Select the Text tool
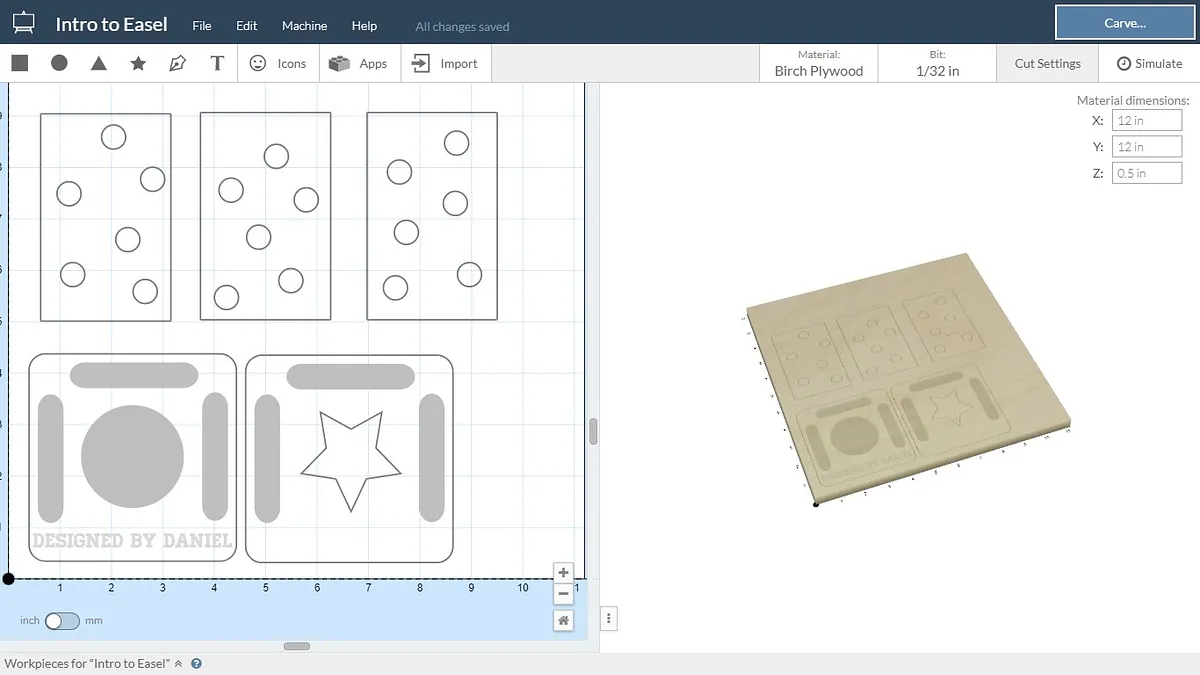 point(217,63)
